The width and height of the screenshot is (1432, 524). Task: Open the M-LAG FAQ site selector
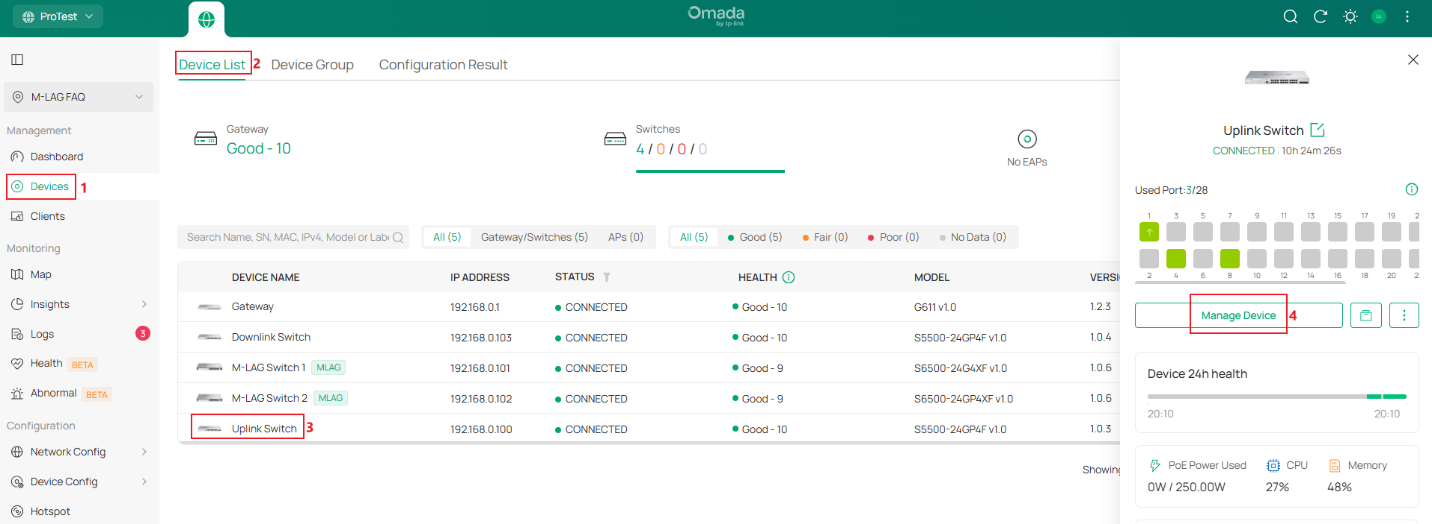pos(78,97)
